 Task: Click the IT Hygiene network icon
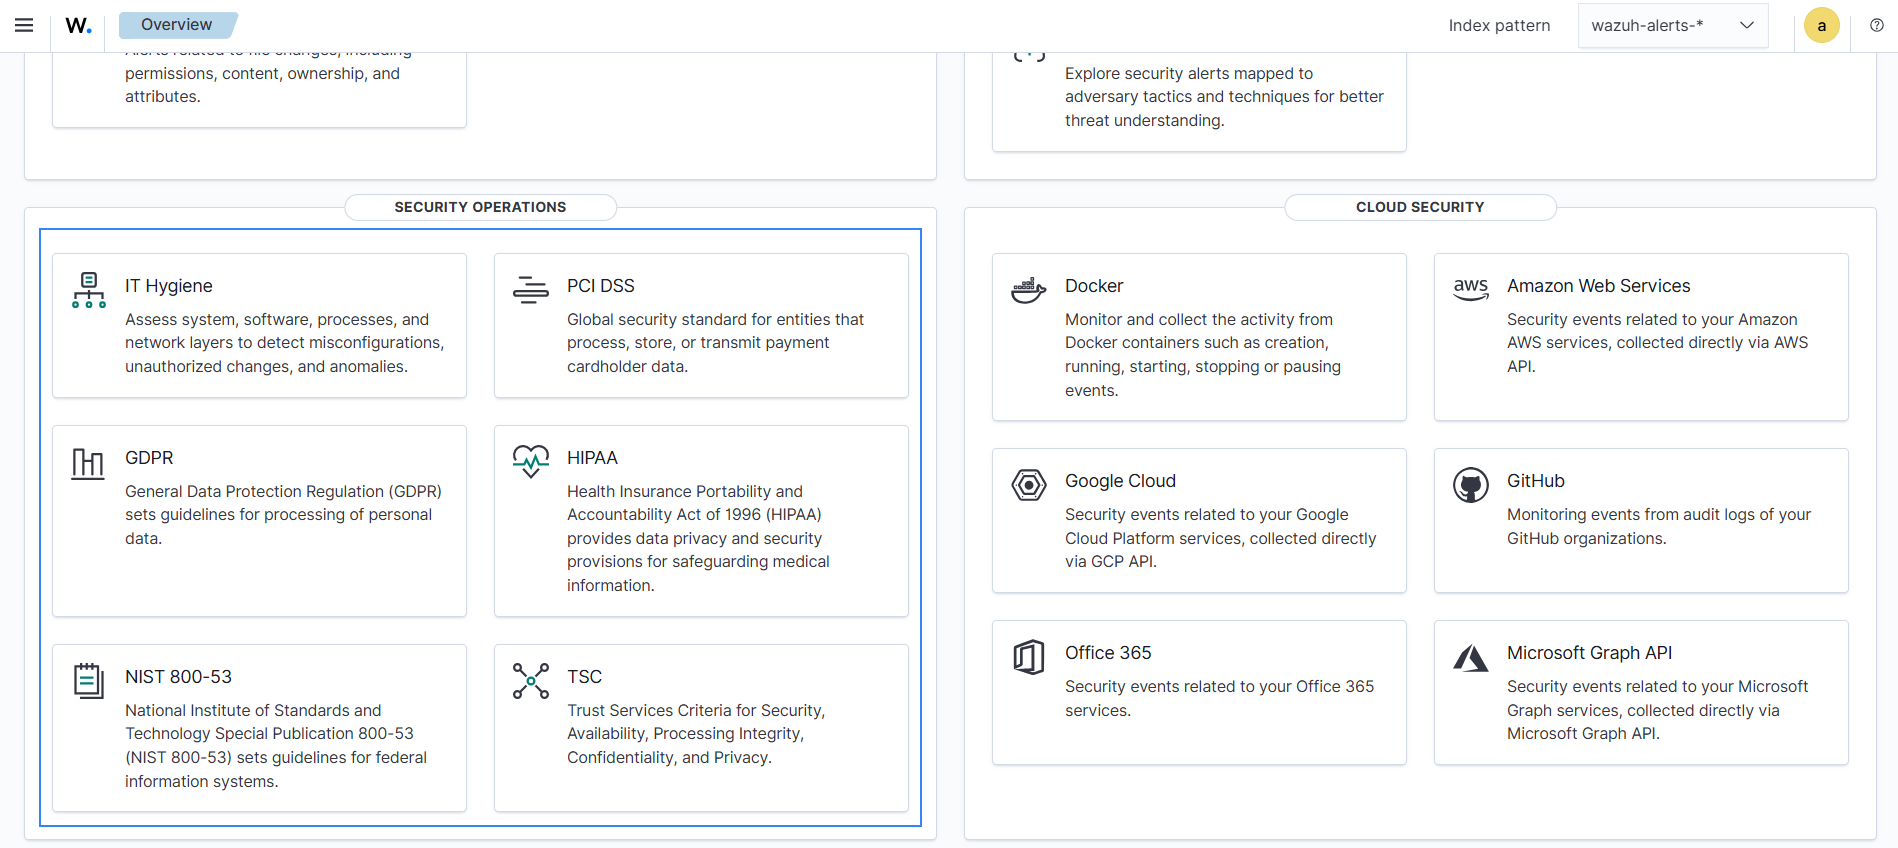88,290
